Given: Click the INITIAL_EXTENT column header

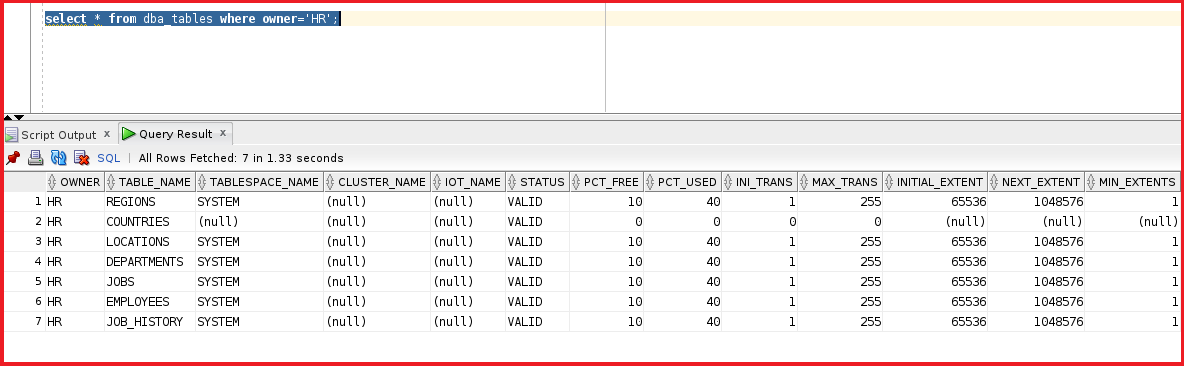Looking at the screenshot, I should [935, 182].
